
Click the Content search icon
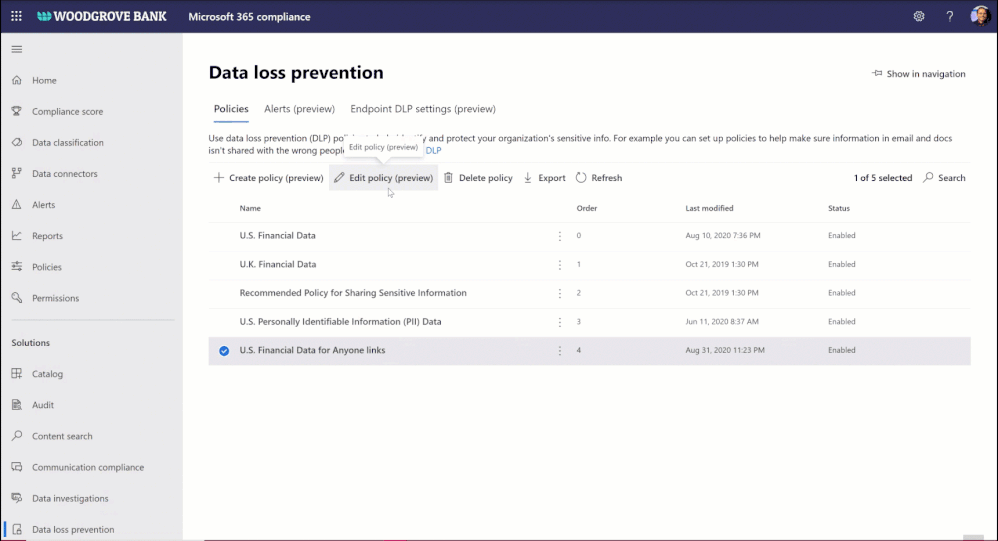pyautogui.click(x=17, y=436)
